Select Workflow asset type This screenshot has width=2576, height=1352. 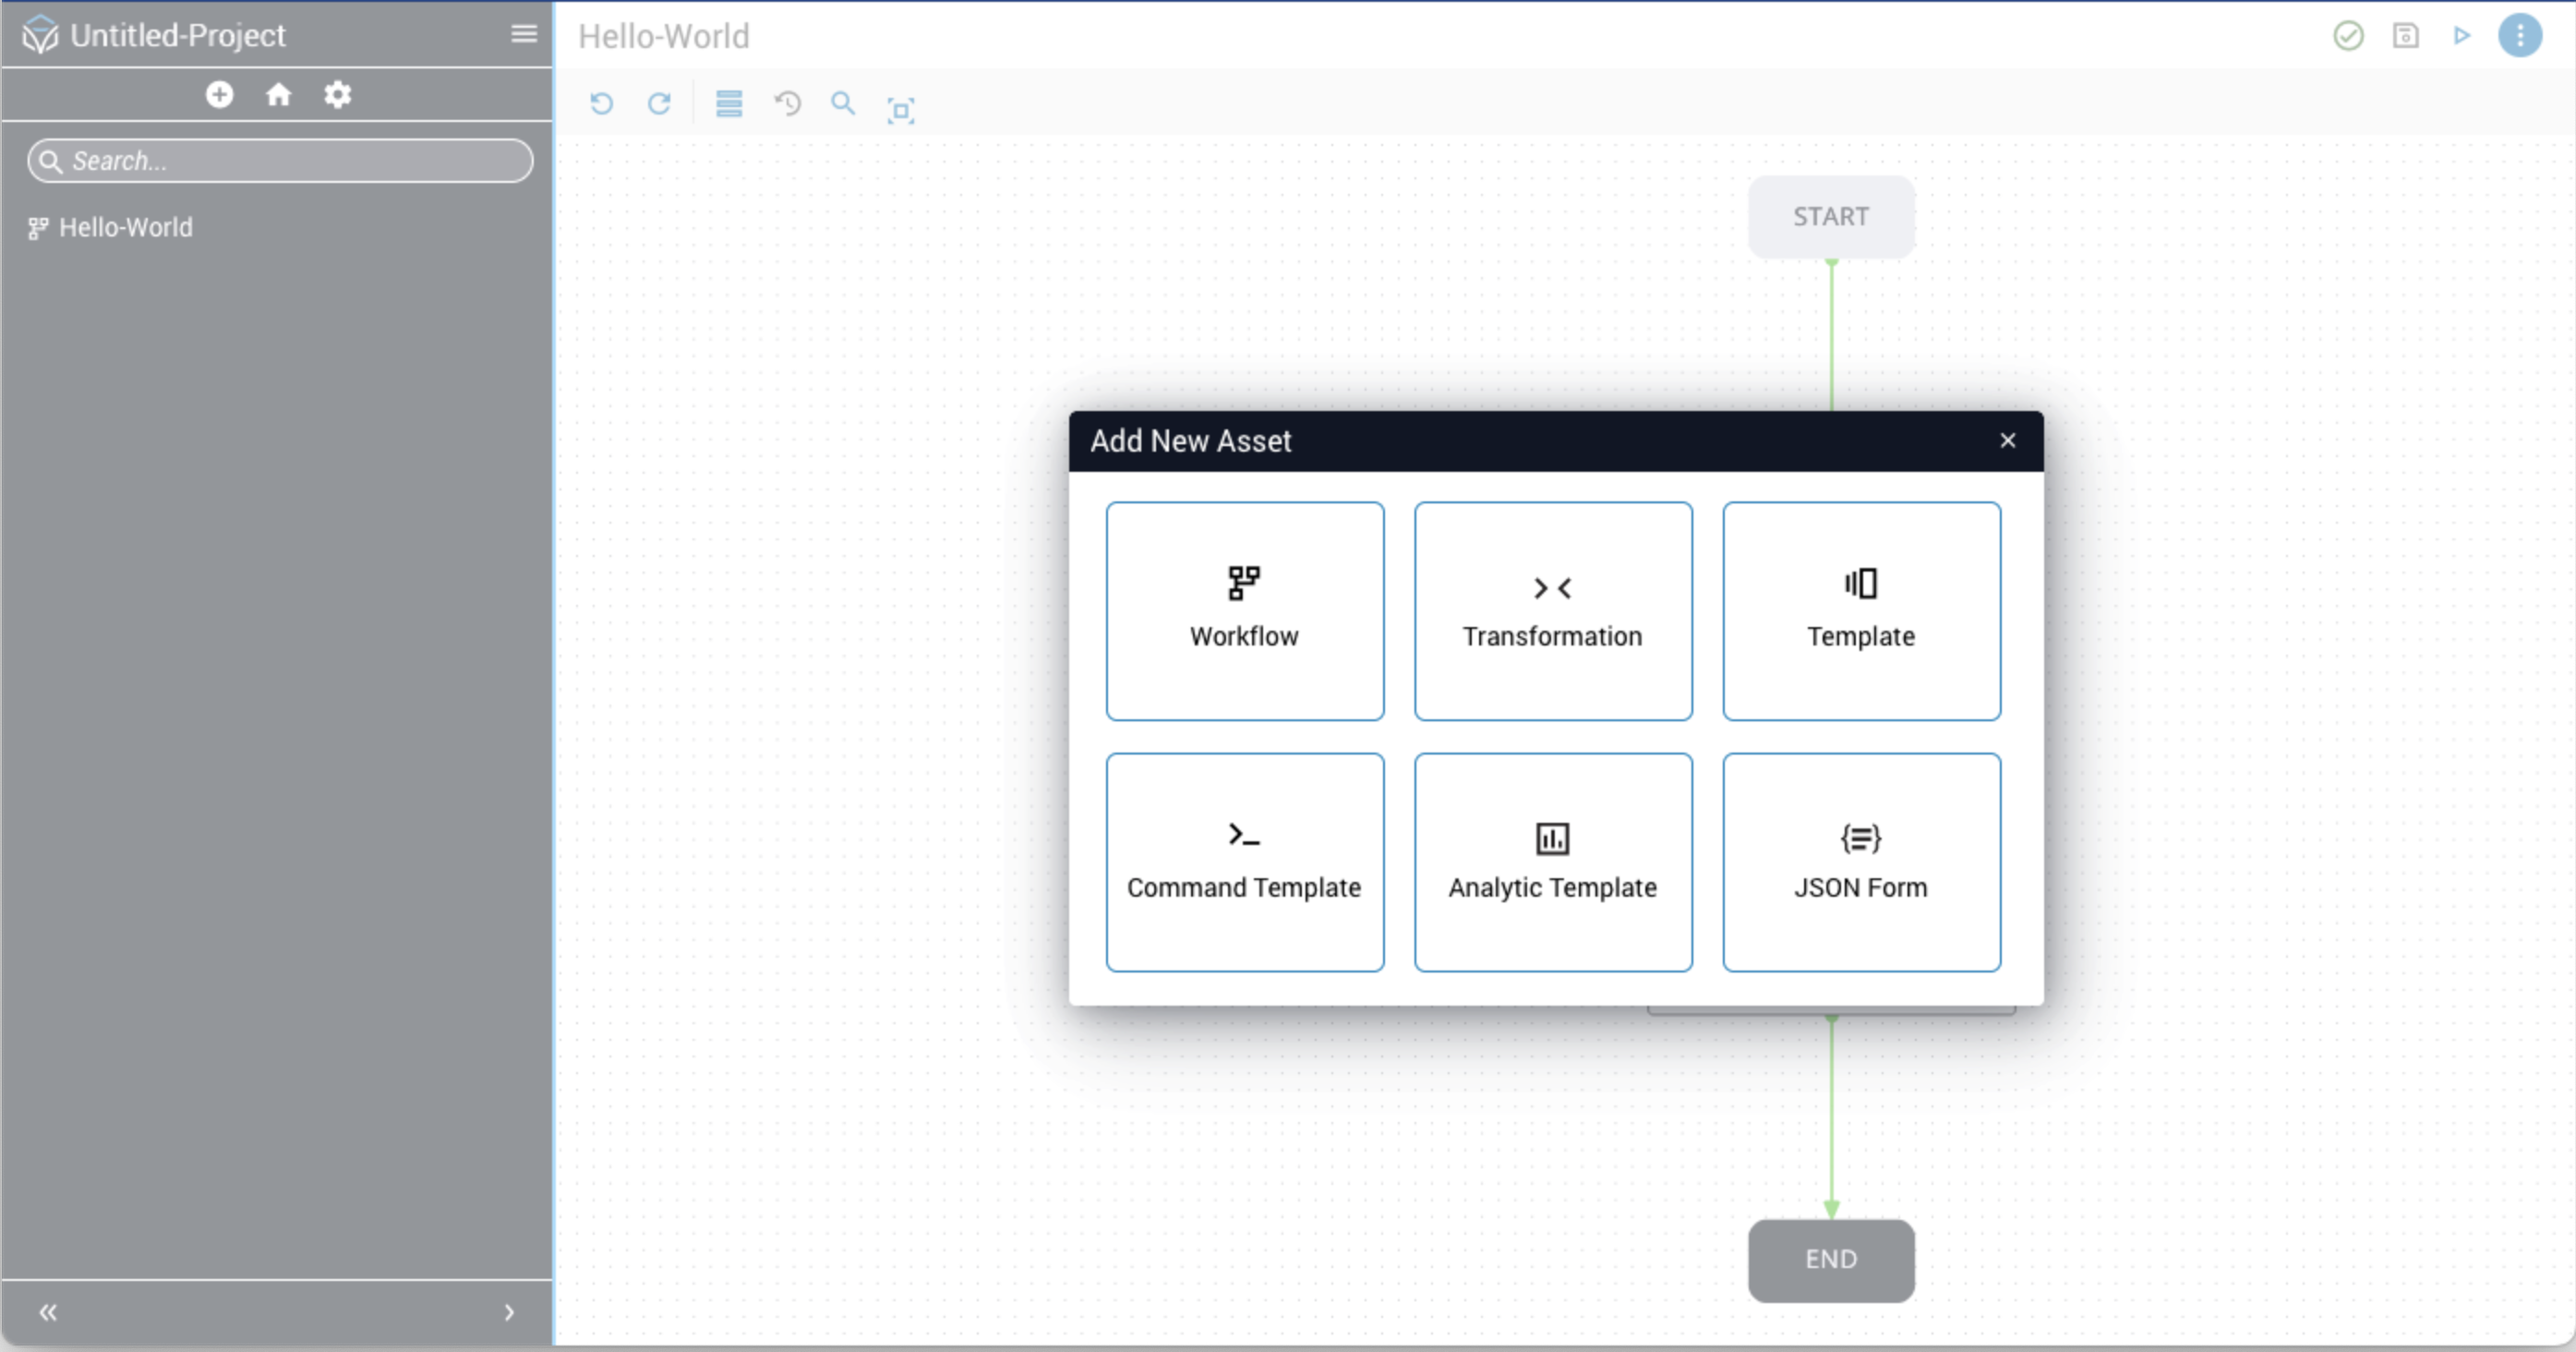(x=1244, y=611)
